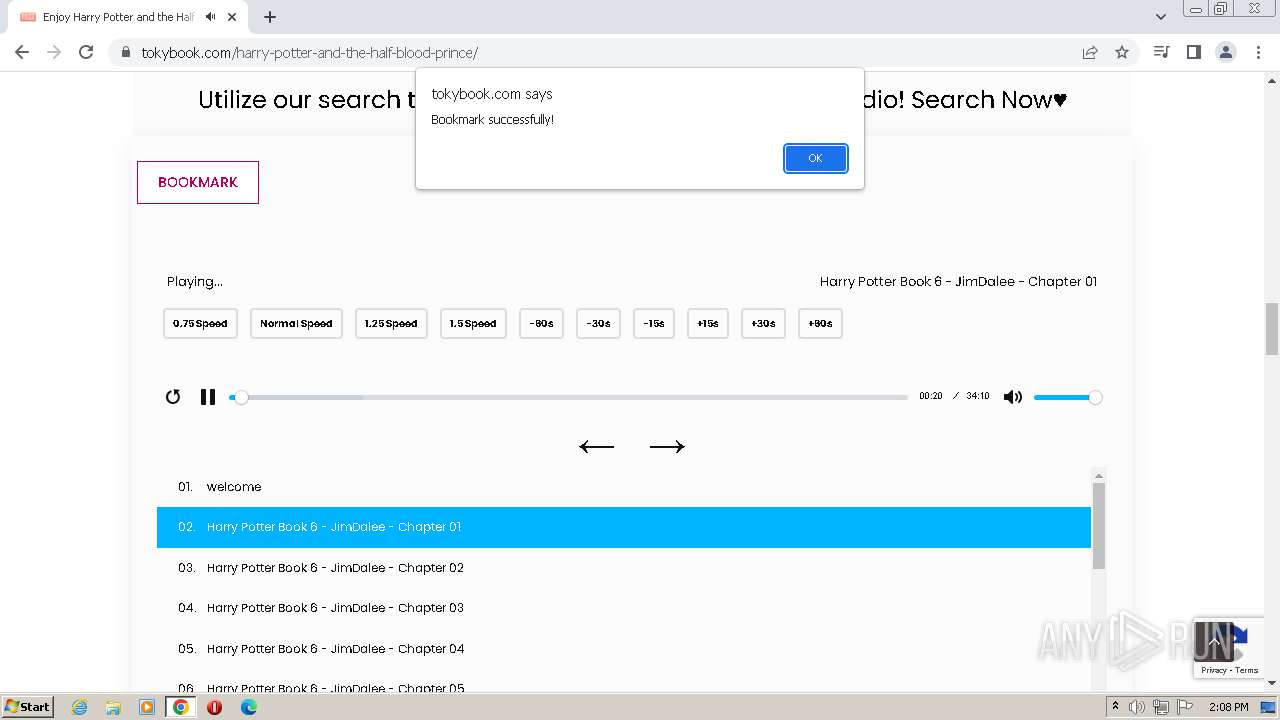The height and width of the screenshot is (720, 1280).
Task: Open Edge icon in taskbar
Action: point(248,707)
